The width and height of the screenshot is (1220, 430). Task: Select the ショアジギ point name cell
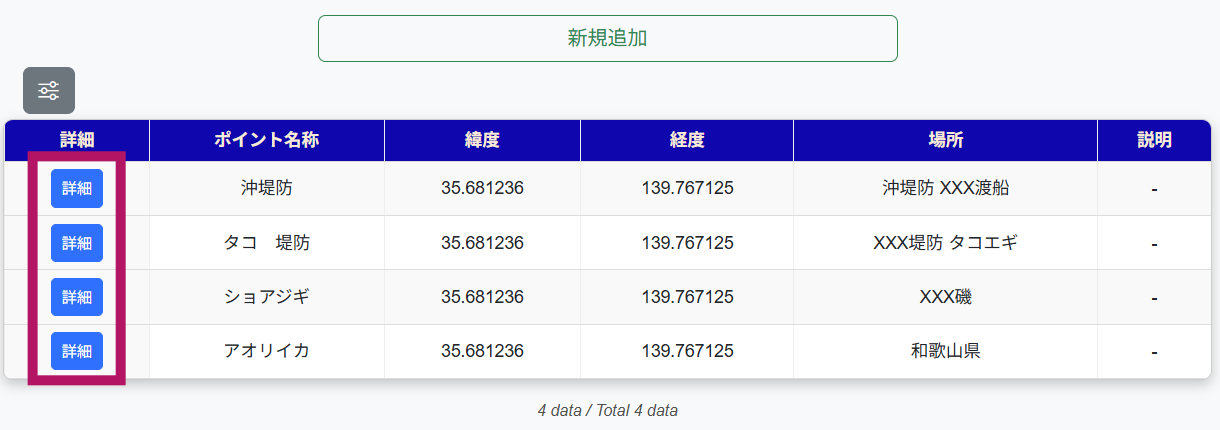click(266, 297)
